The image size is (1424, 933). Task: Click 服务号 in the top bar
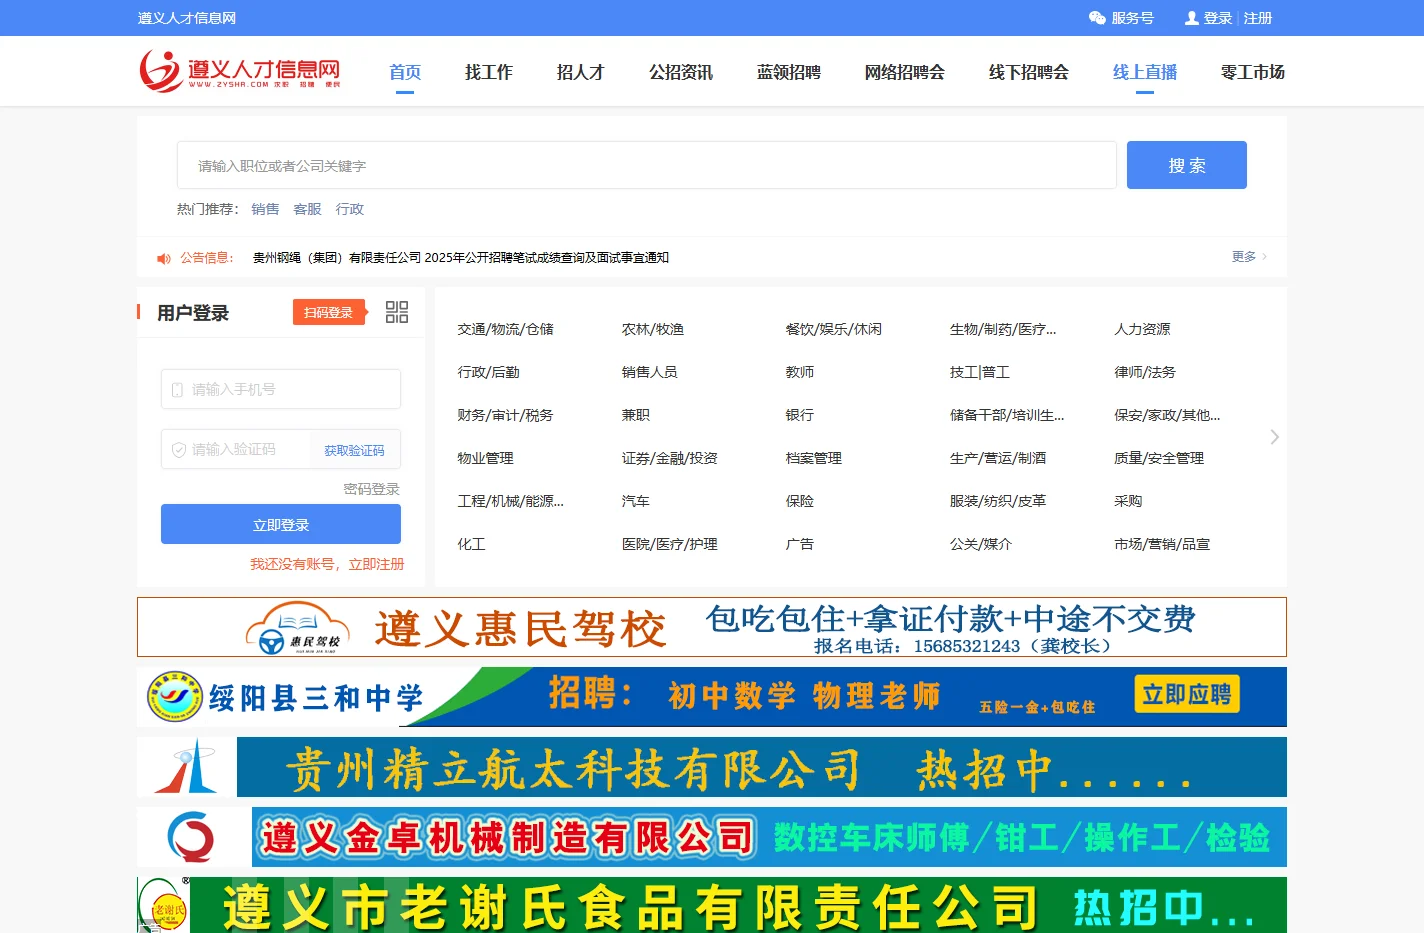click(x=1132, y=18)
